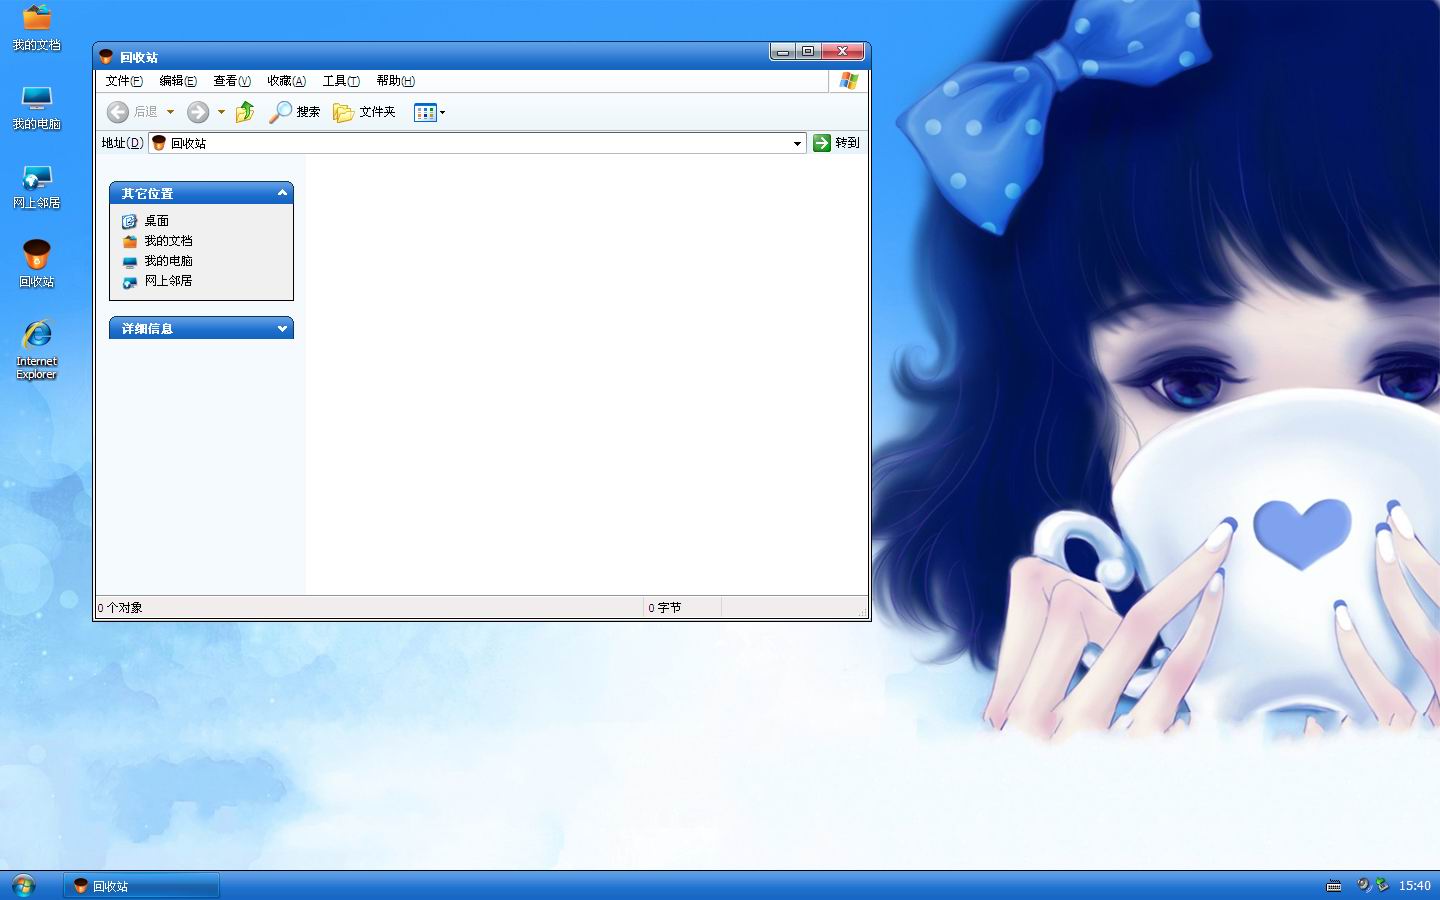Image resolution: width=1440 pixels, height=900 pixels.
Task: Click the Windows flag logo in menu bar corner
Action: tap(849, 81)
